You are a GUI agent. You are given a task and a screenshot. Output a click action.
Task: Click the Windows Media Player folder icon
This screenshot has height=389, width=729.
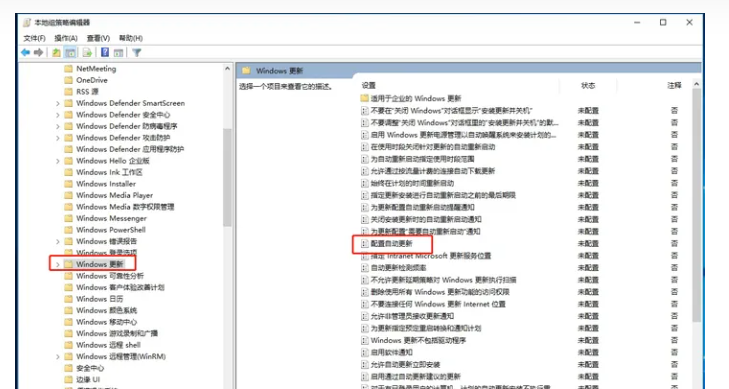[x=68, y=195]
